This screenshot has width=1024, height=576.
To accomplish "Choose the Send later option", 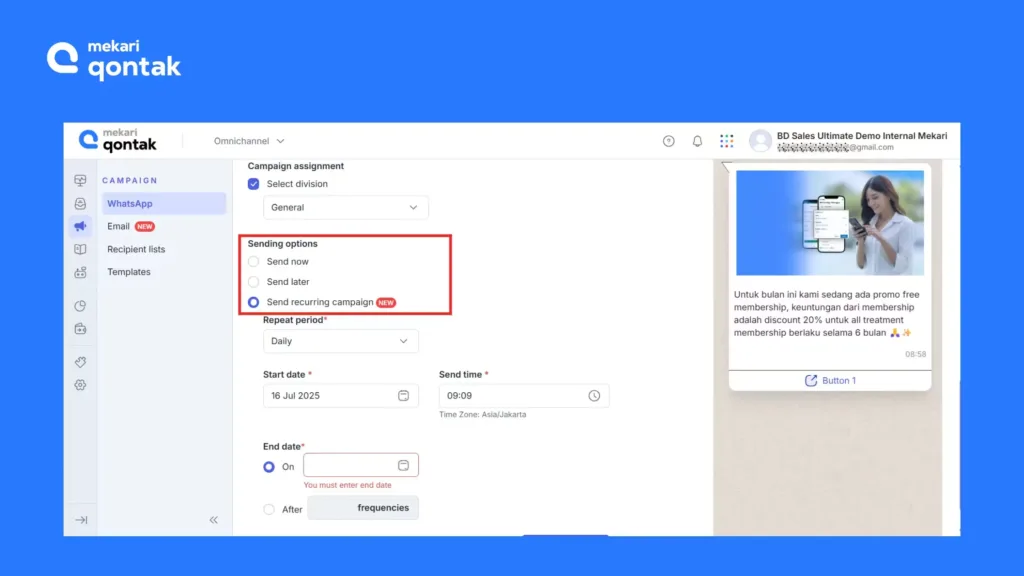I will click(x=253, y=282).
